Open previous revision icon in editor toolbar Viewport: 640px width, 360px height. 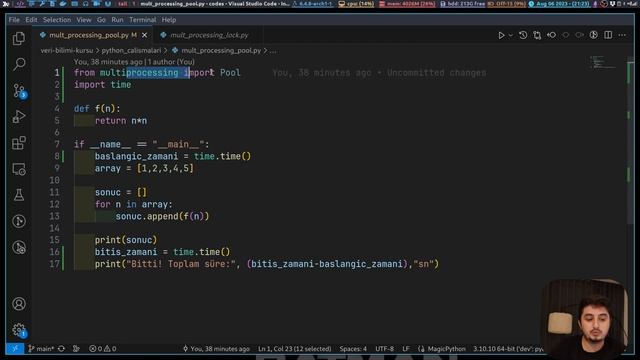point(551,35)
